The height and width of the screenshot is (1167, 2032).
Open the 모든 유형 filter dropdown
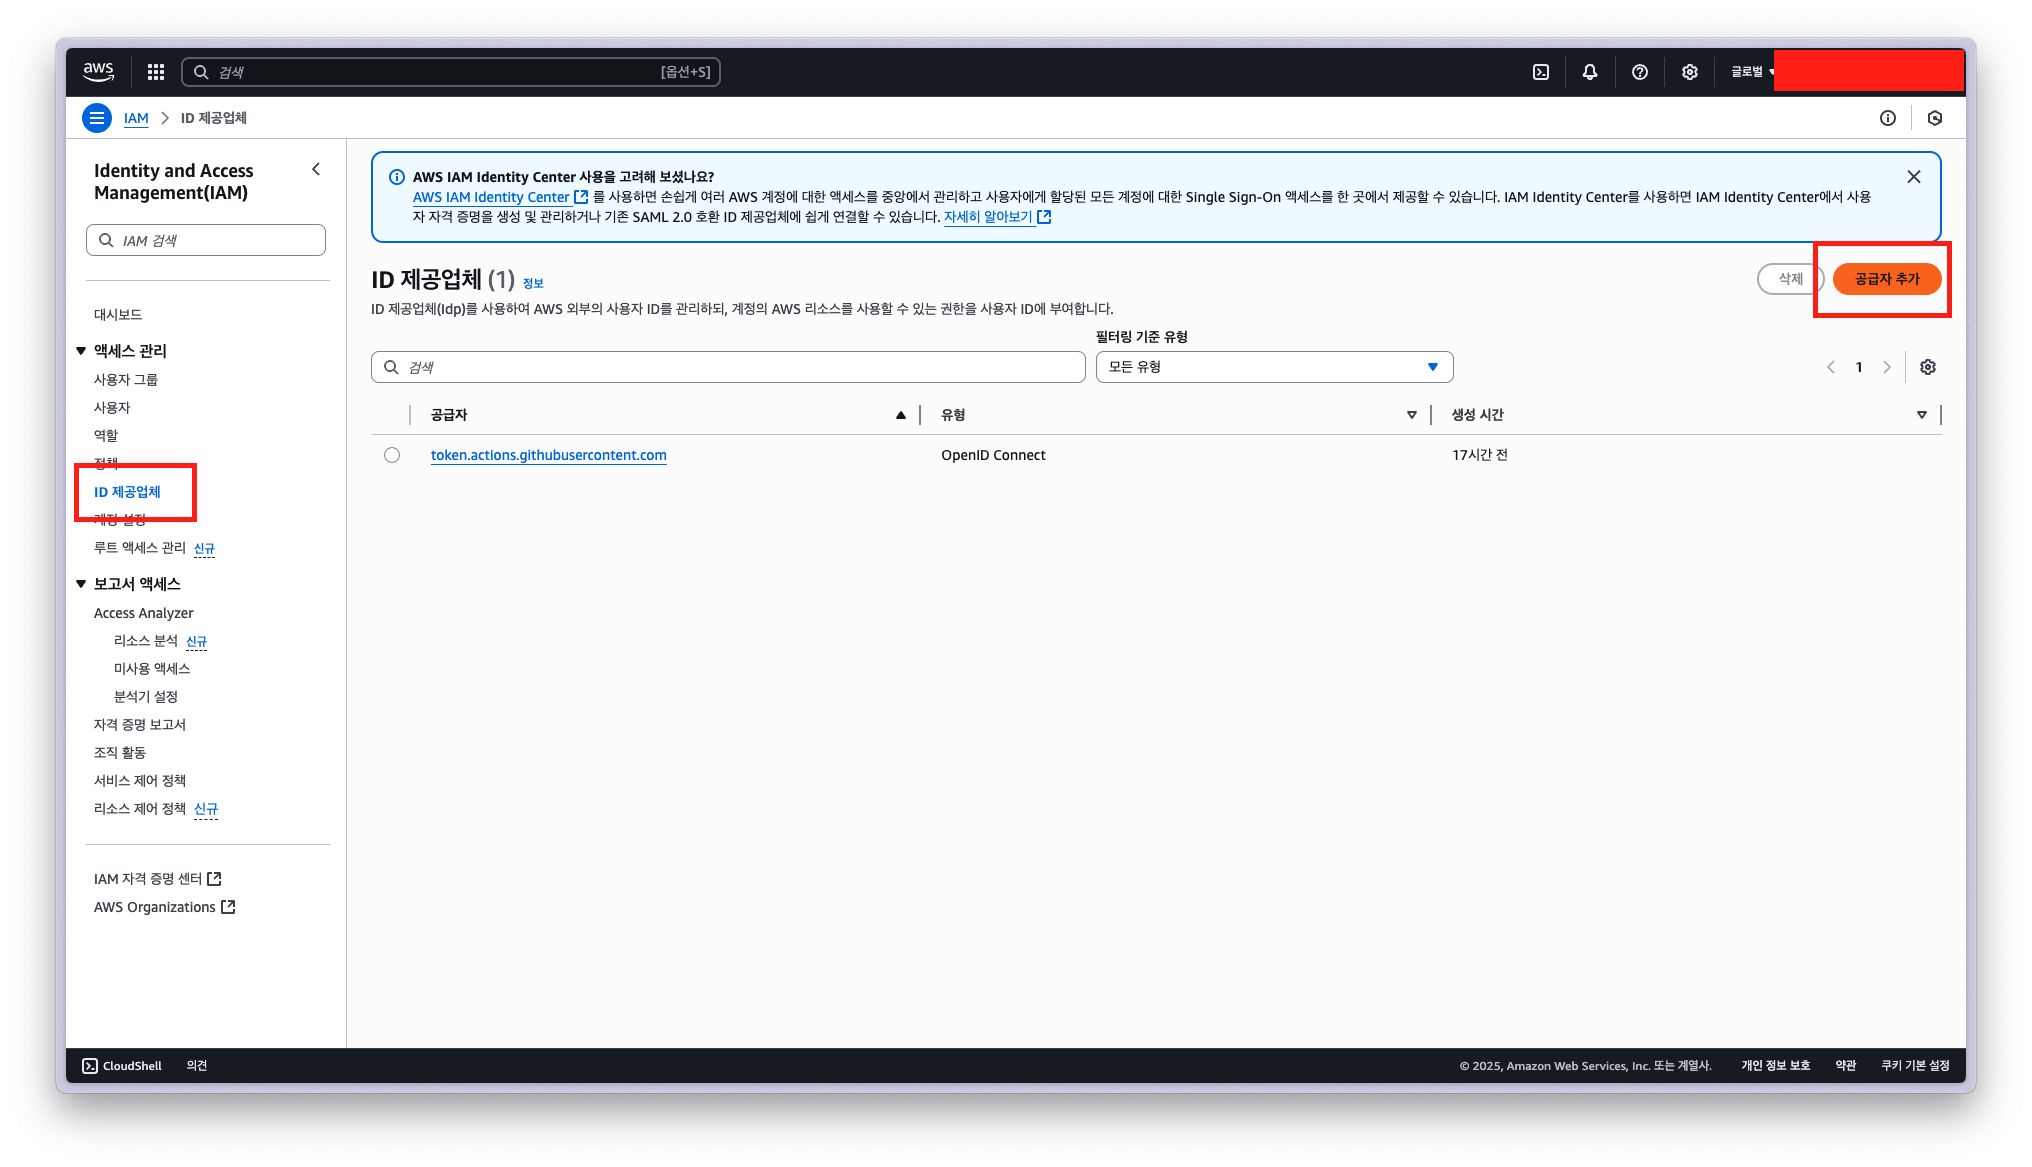1274,367
